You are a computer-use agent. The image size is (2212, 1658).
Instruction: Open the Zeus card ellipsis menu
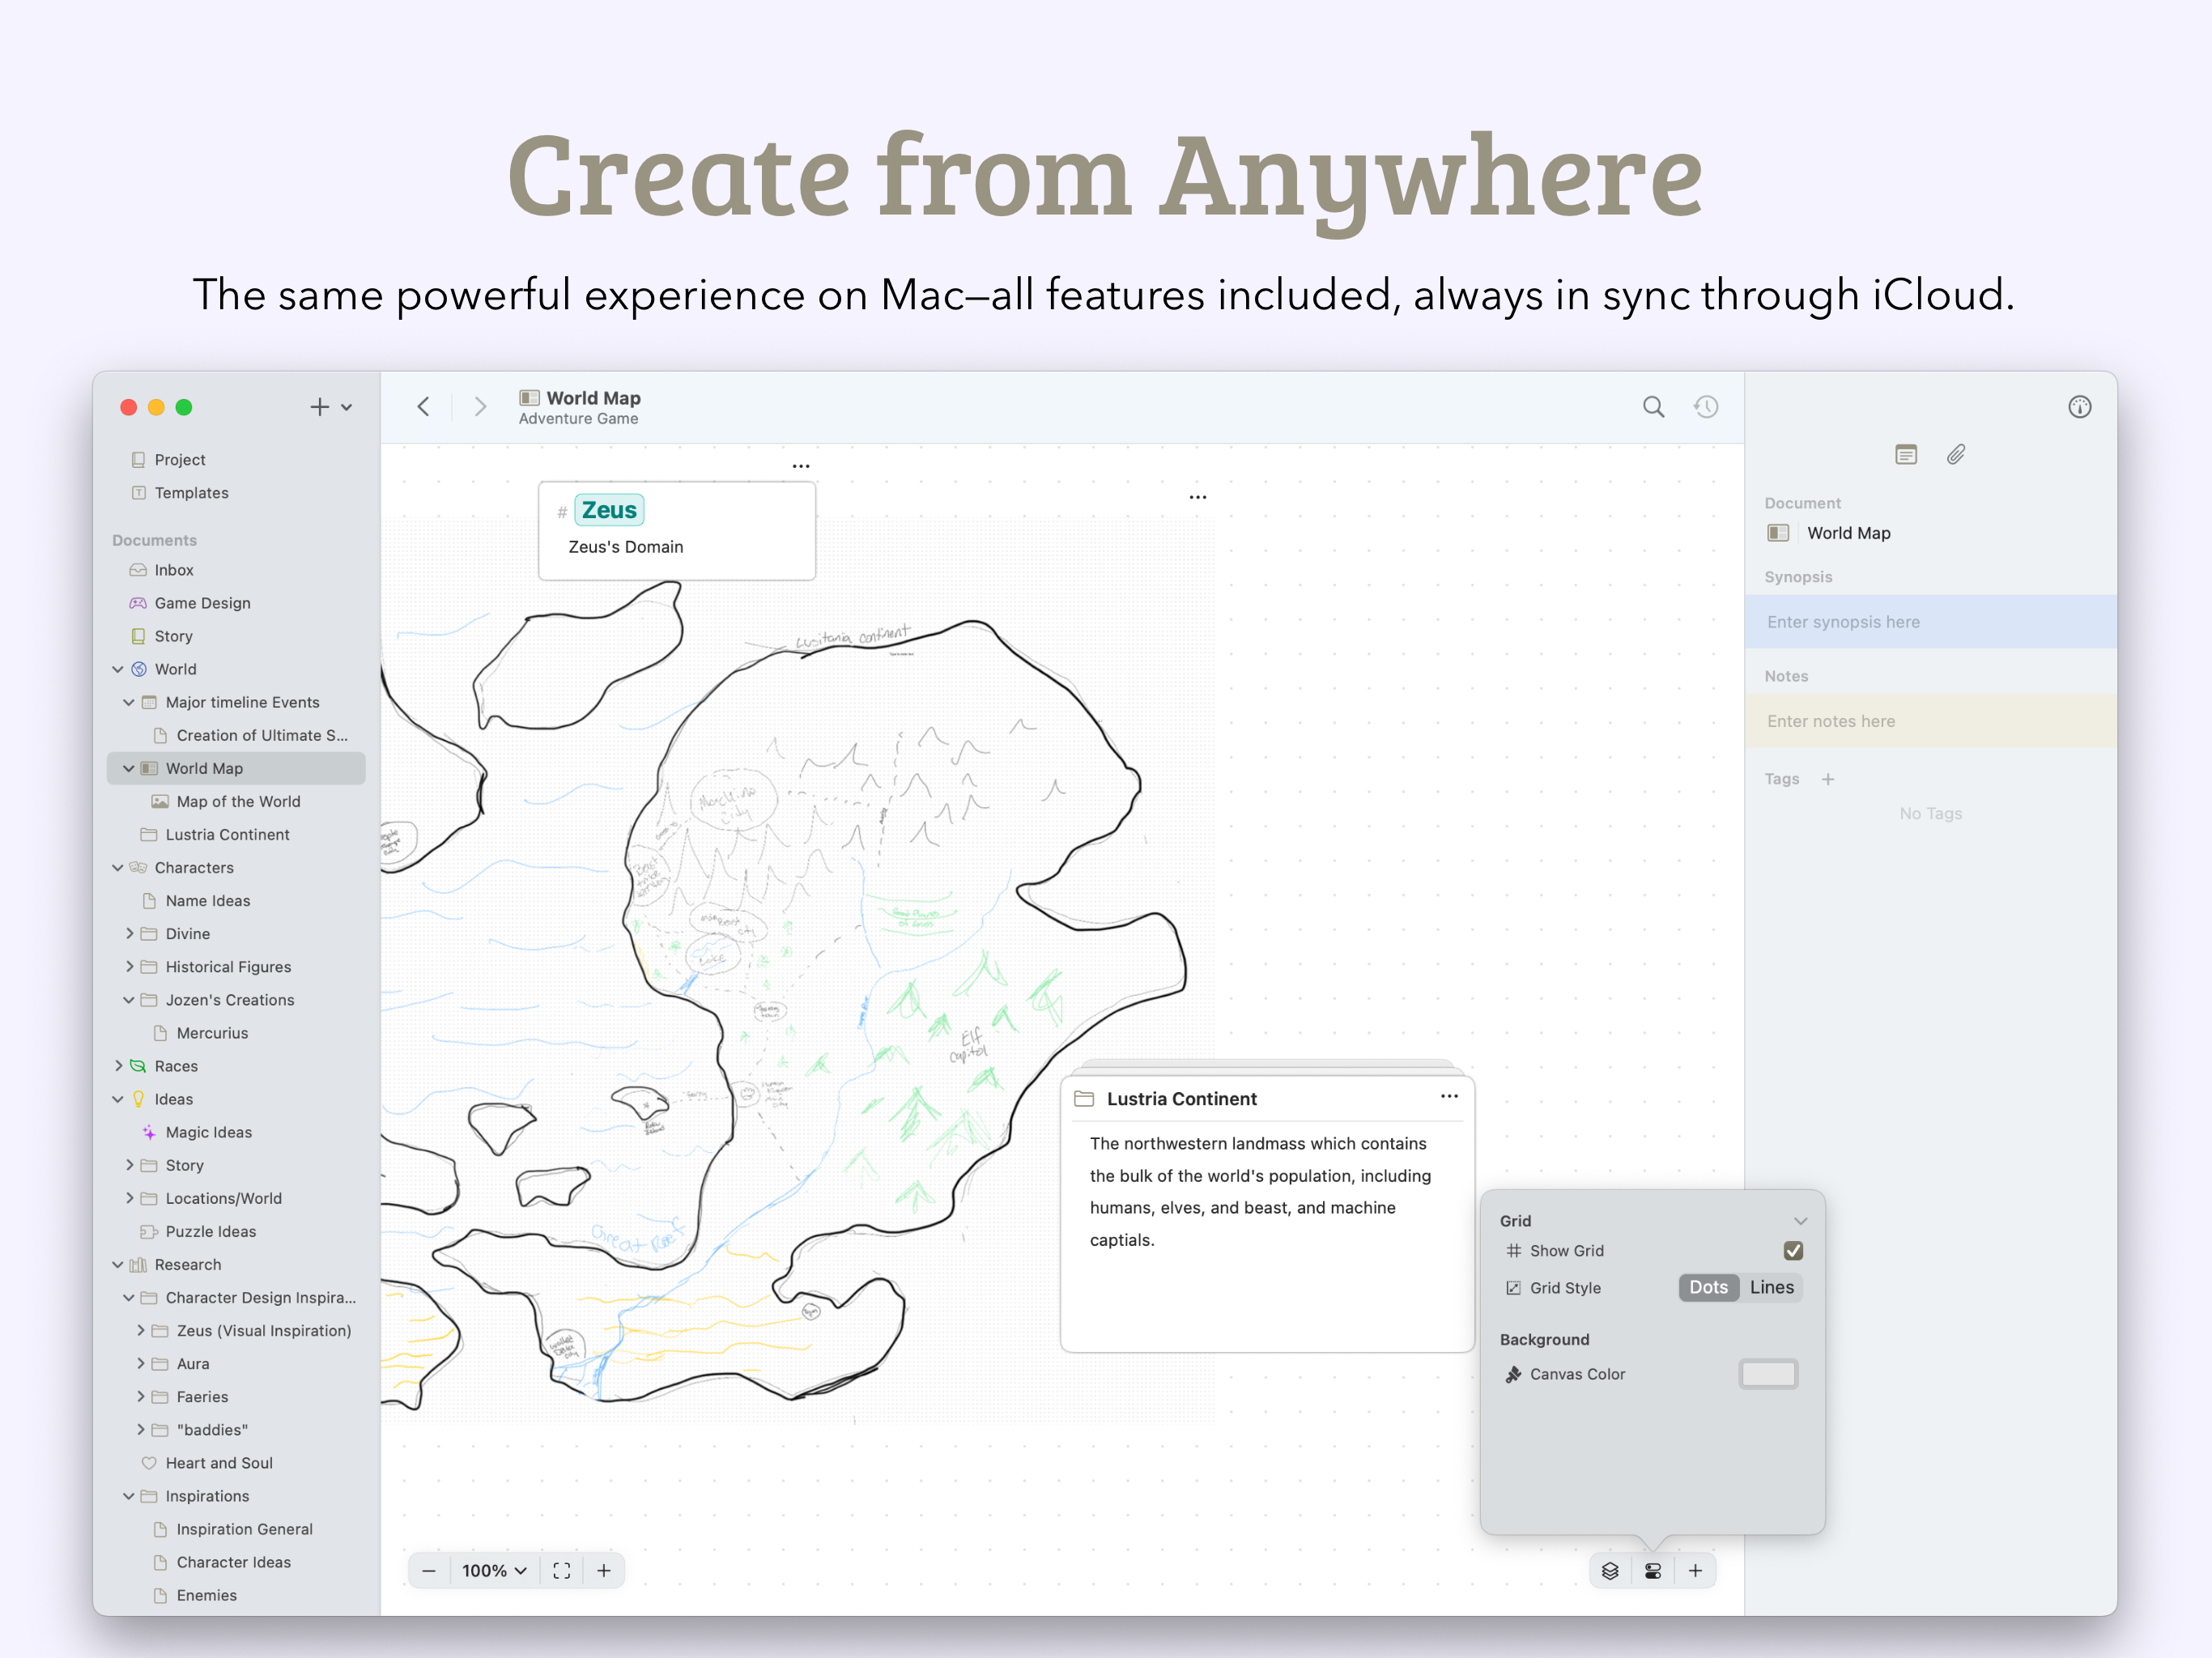801,466
